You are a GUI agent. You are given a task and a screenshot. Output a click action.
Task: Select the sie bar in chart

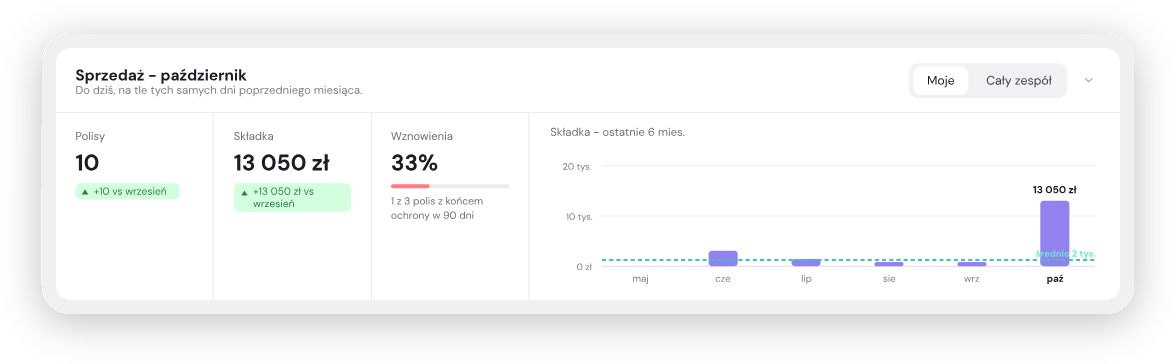pos(889,264)
